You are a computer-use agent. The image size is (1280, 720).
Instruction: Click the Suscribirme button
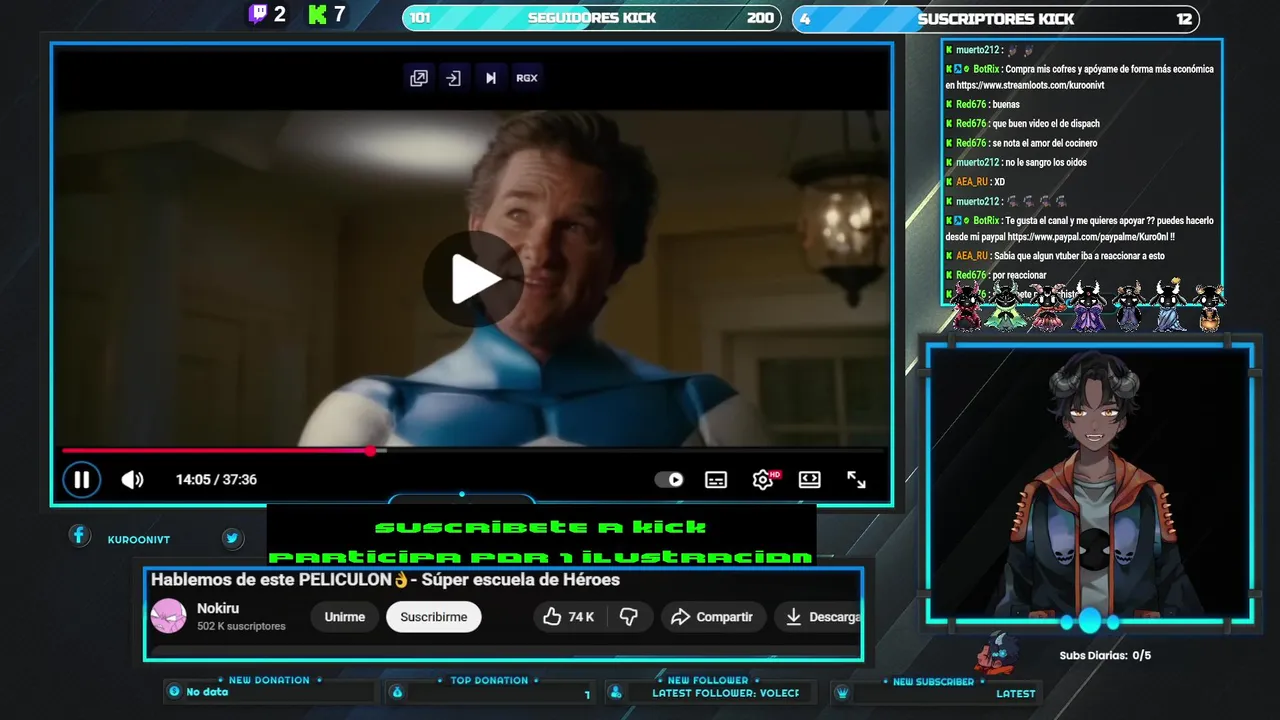click(x=434, y=617)
